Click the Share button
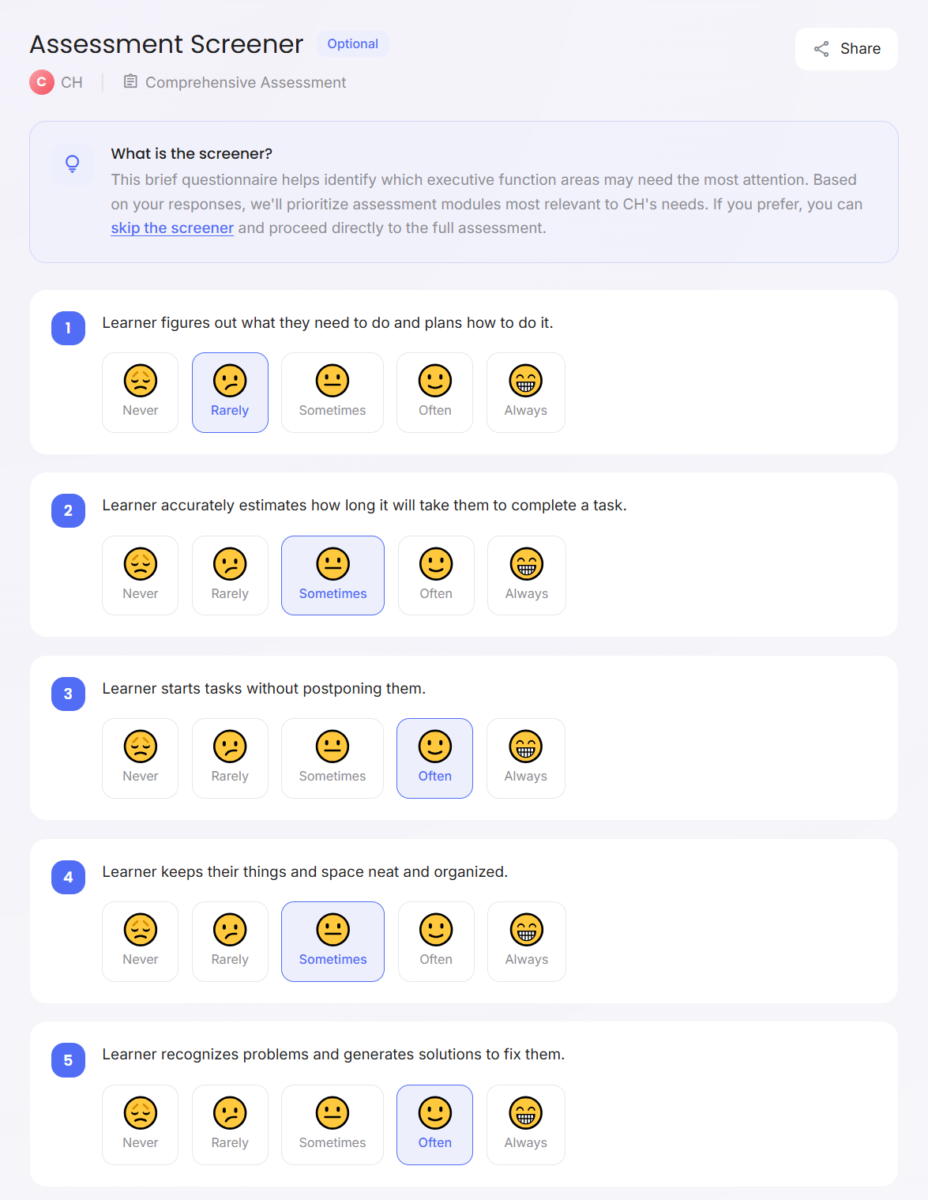This screenshot has width=928, height=1200. [x=846, y=49]
